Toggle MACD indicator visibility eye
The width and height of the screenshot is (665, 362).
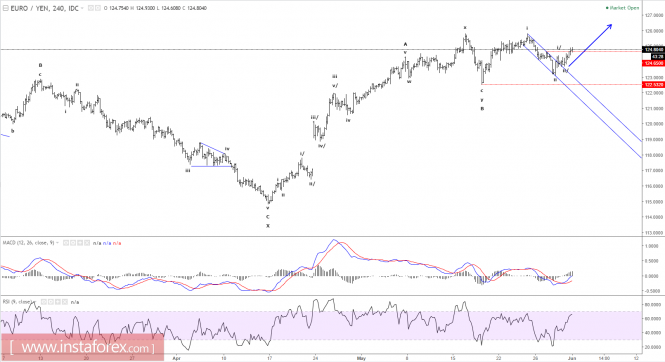click(66, 243)
